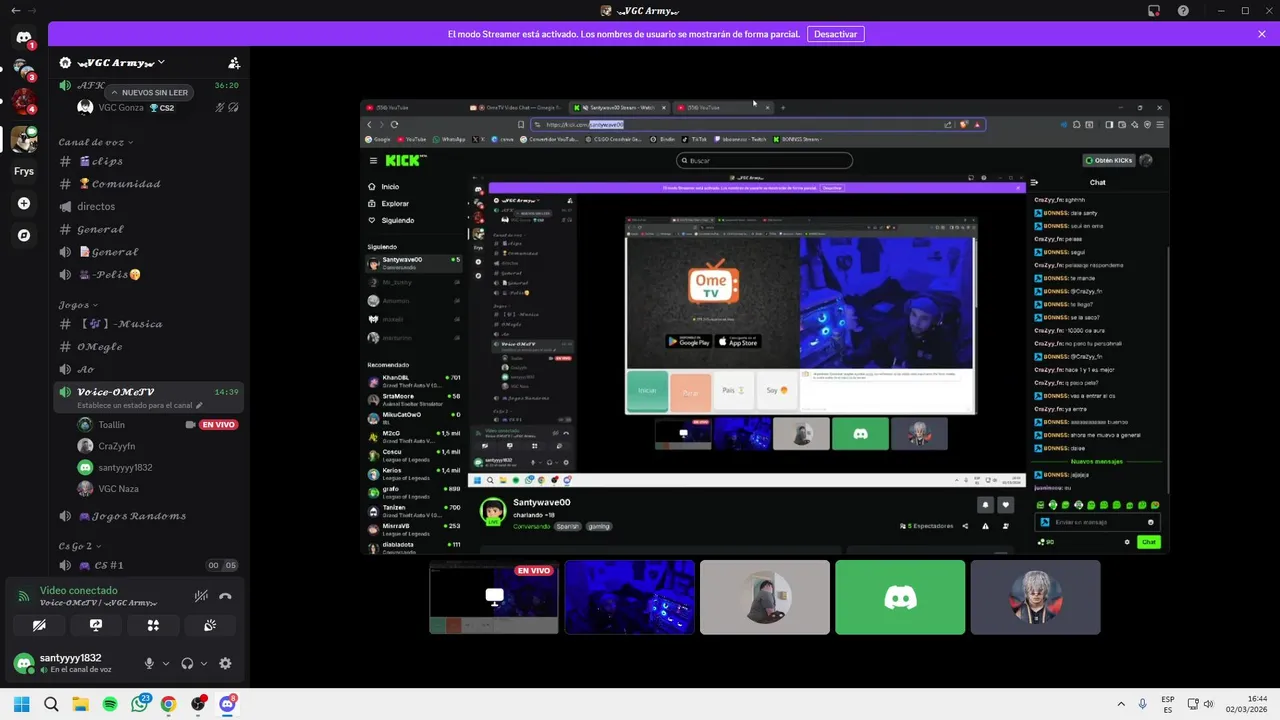Expand the ᏉGC Army server menu
The image size is (1280, 720).
(x=122, y=63)
